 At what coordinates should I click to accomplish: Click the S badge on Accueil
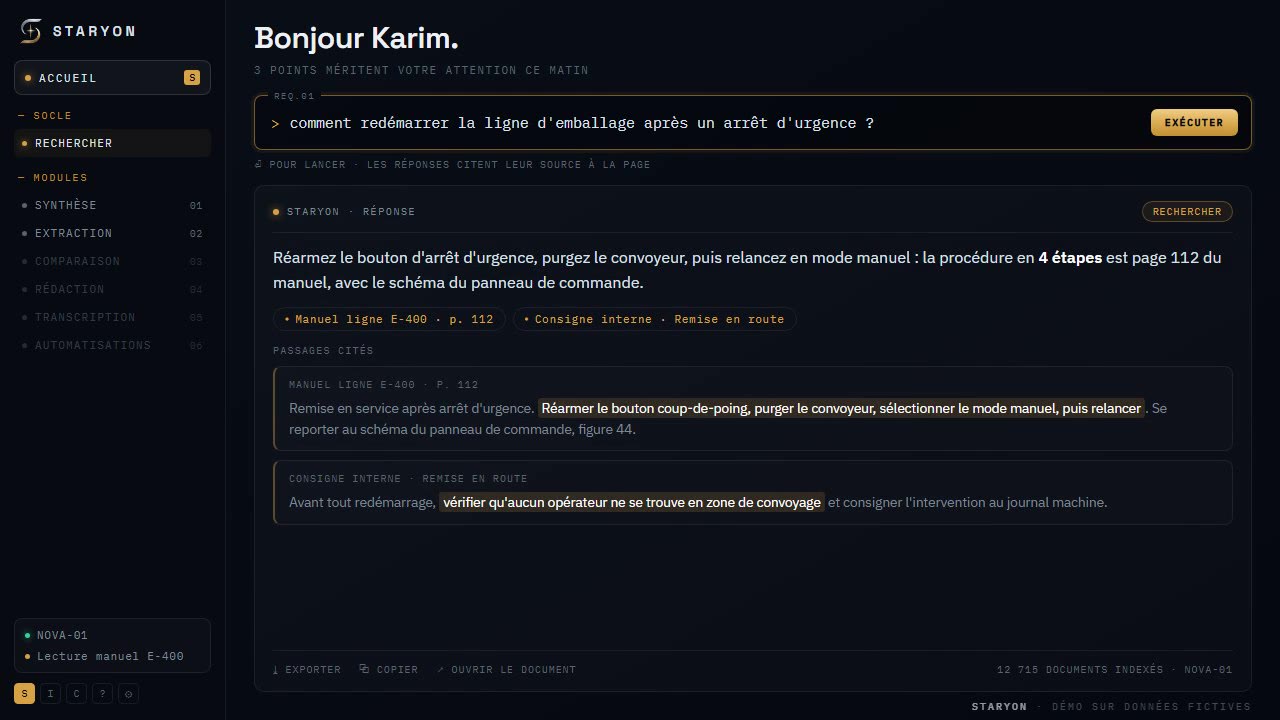point(192,78)
